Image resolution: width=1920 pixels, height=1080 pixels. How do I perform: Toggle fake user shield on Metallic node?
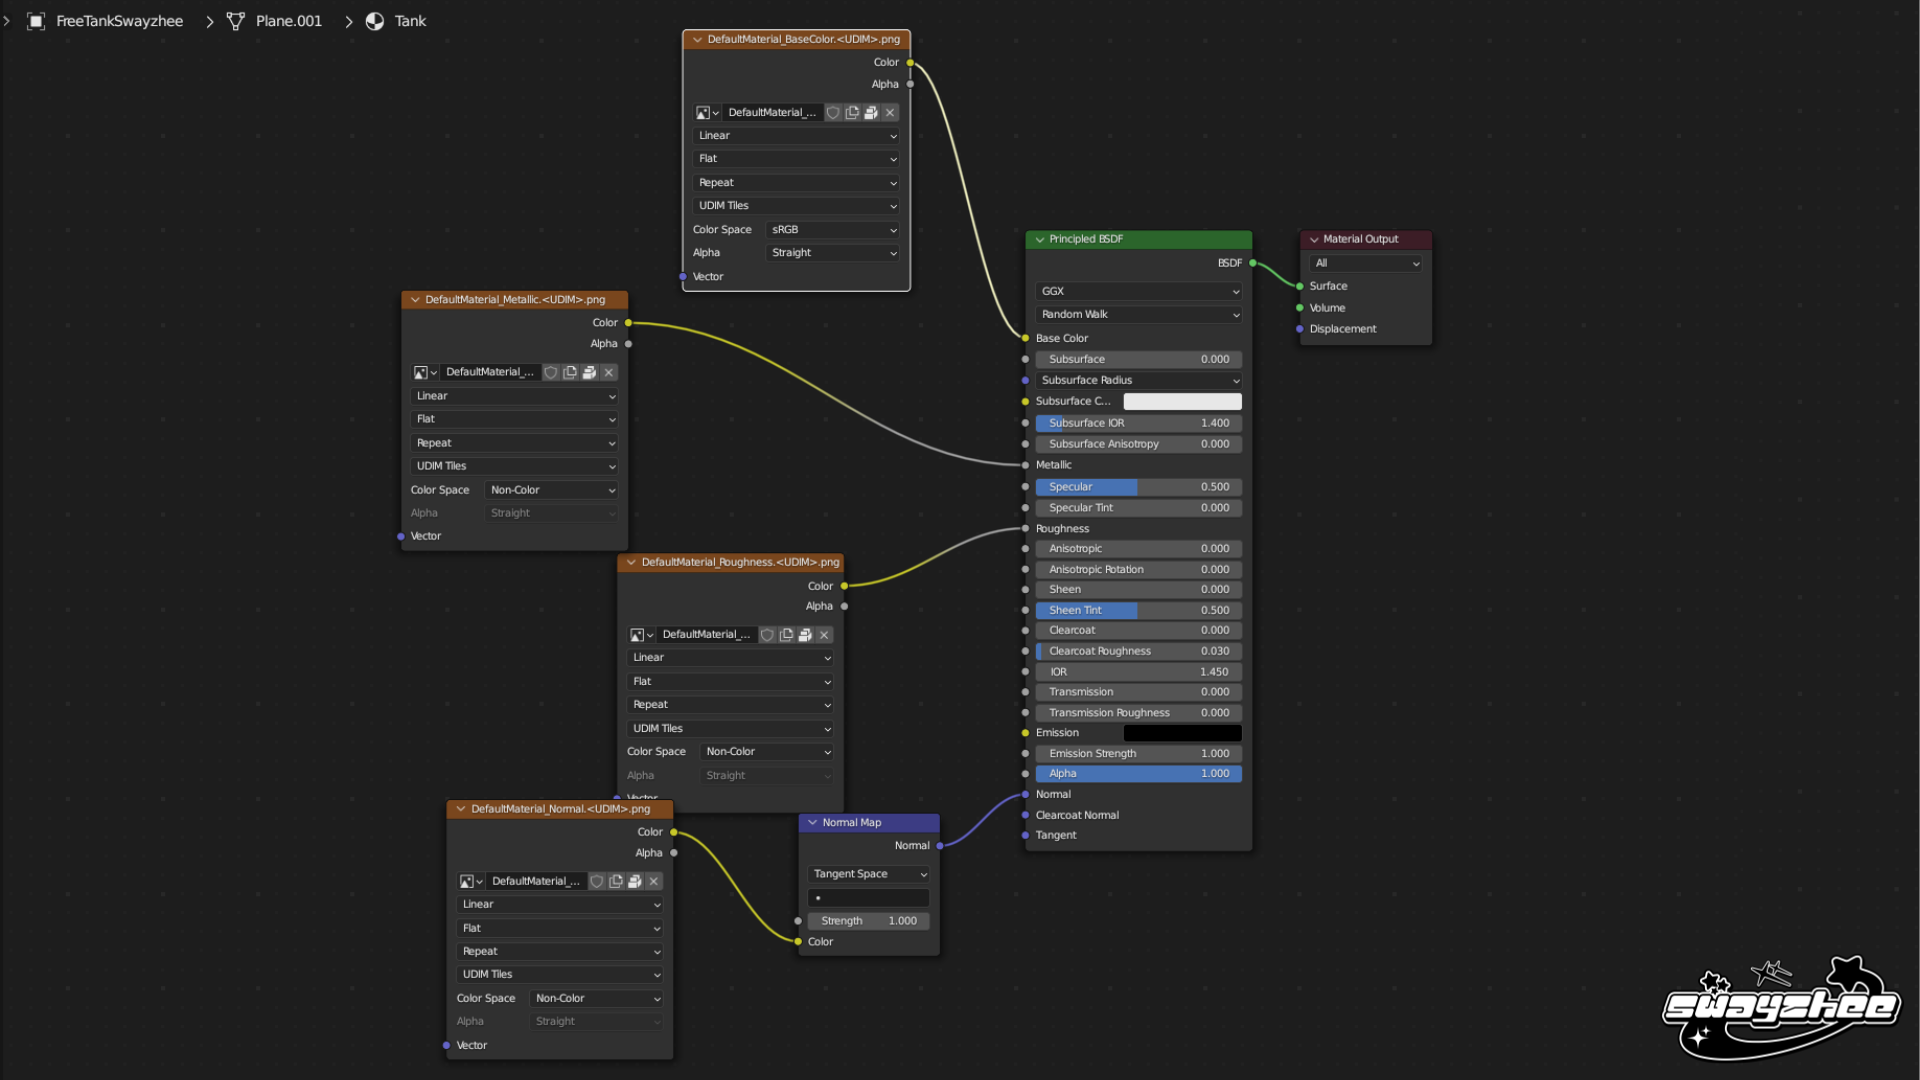tap(551, 372)
